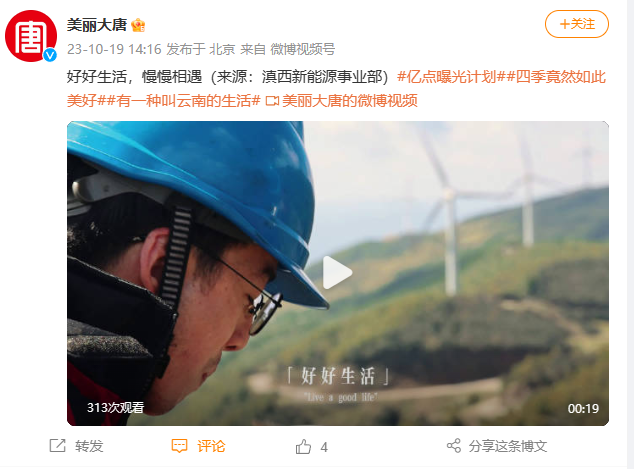Click the gold crown membership badge
Image resolution: width=634 pixels, height=469 pixels.
[138, 25]
